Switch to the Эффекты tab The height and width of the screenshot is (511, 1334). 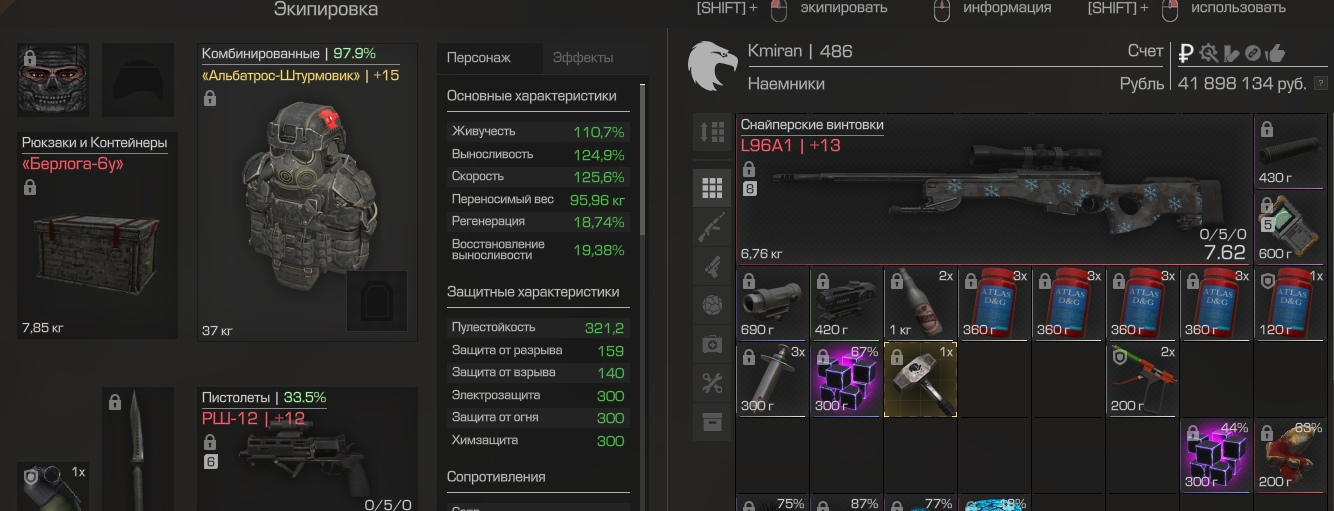point(583,58)
